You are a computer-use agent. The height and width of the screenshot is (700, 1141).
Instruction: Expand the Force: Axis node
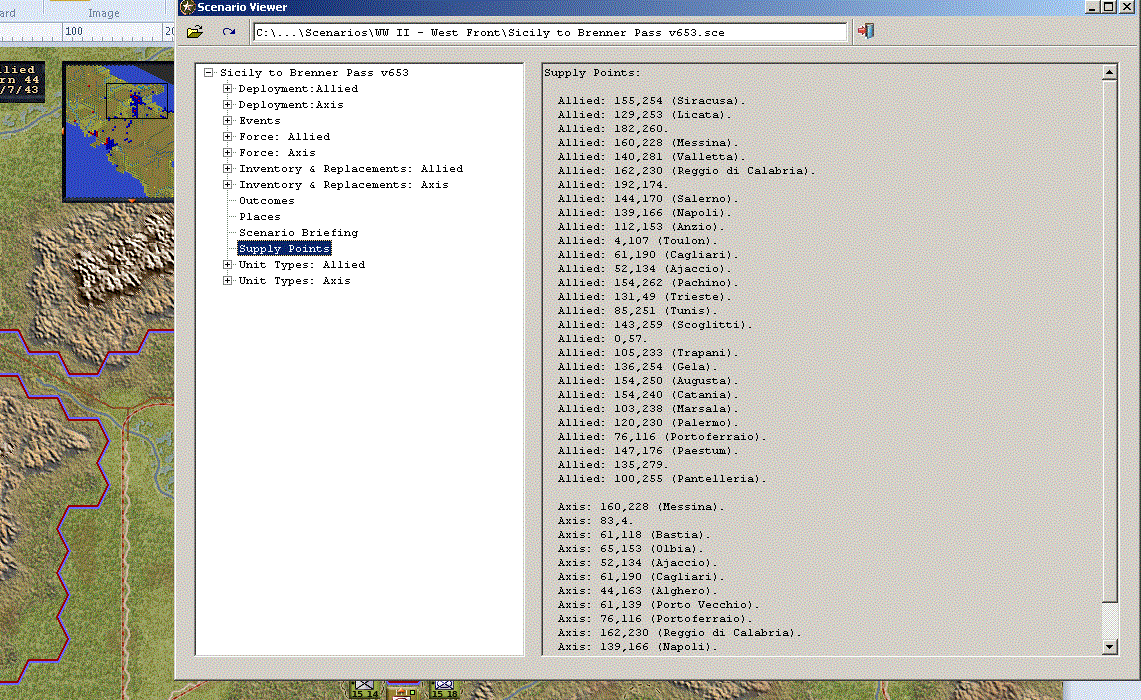coord(228,153)
